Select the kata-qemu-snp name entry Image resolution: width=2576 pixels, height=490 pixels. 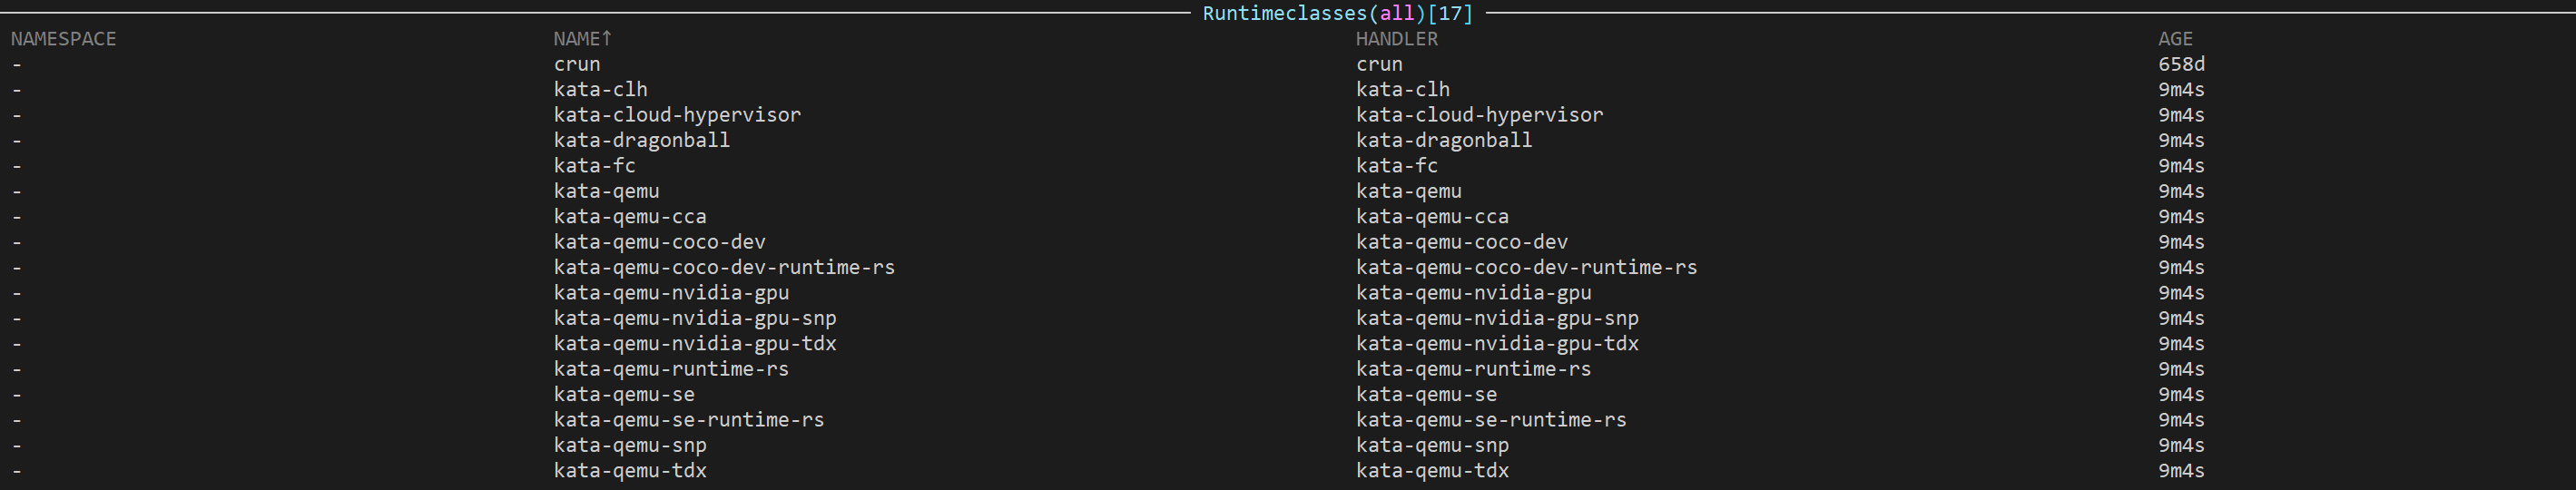[630, 445]
